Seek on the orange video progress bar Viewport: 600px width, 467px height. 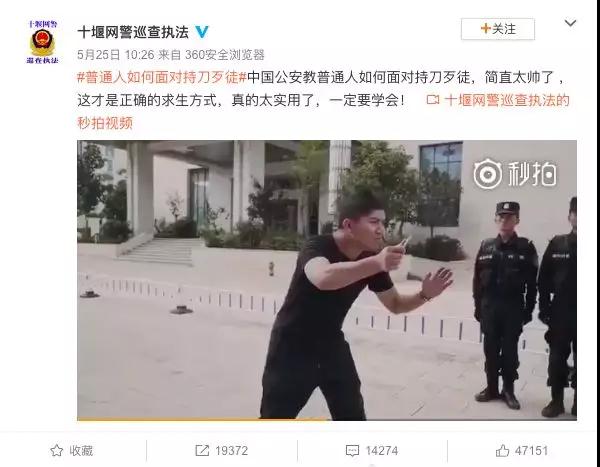327,419
